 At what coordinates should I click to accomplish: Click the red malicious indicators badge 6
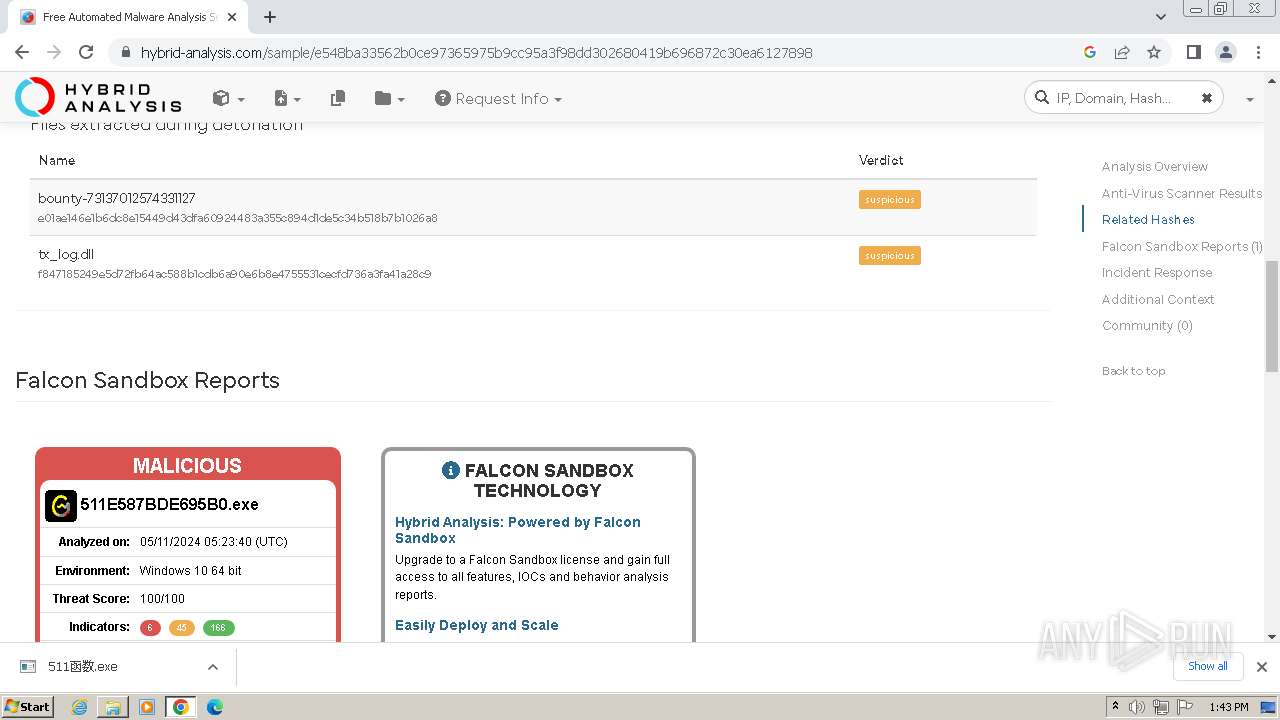[x=150, y=628]
